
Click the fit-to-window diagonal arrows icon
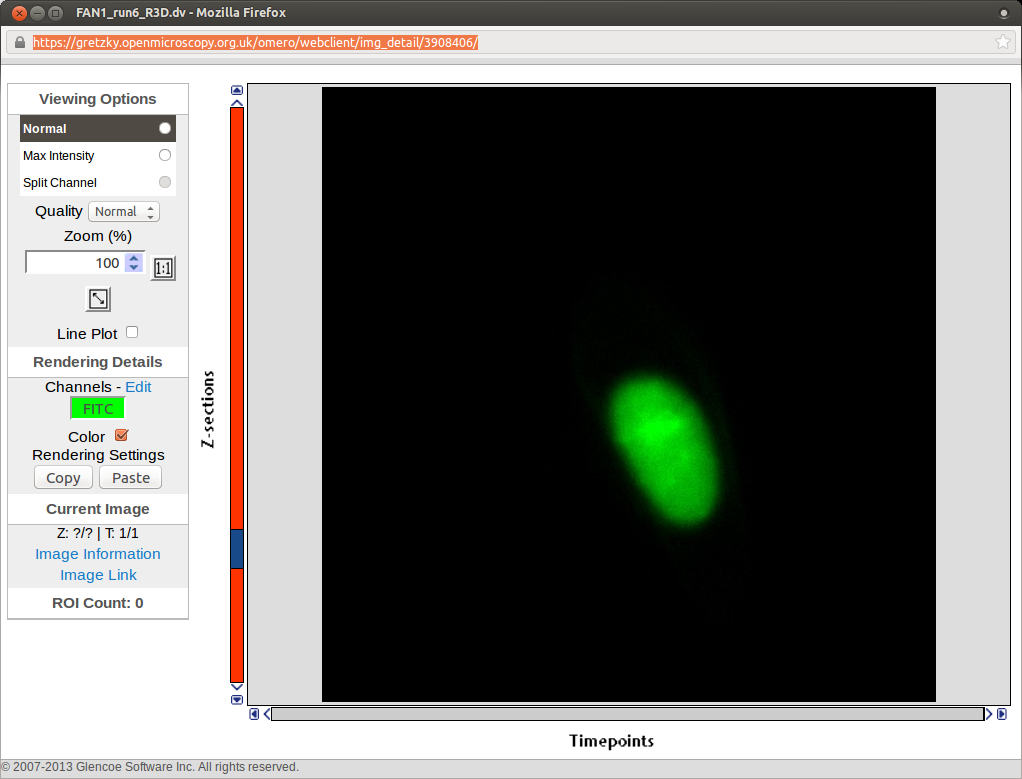98,299
